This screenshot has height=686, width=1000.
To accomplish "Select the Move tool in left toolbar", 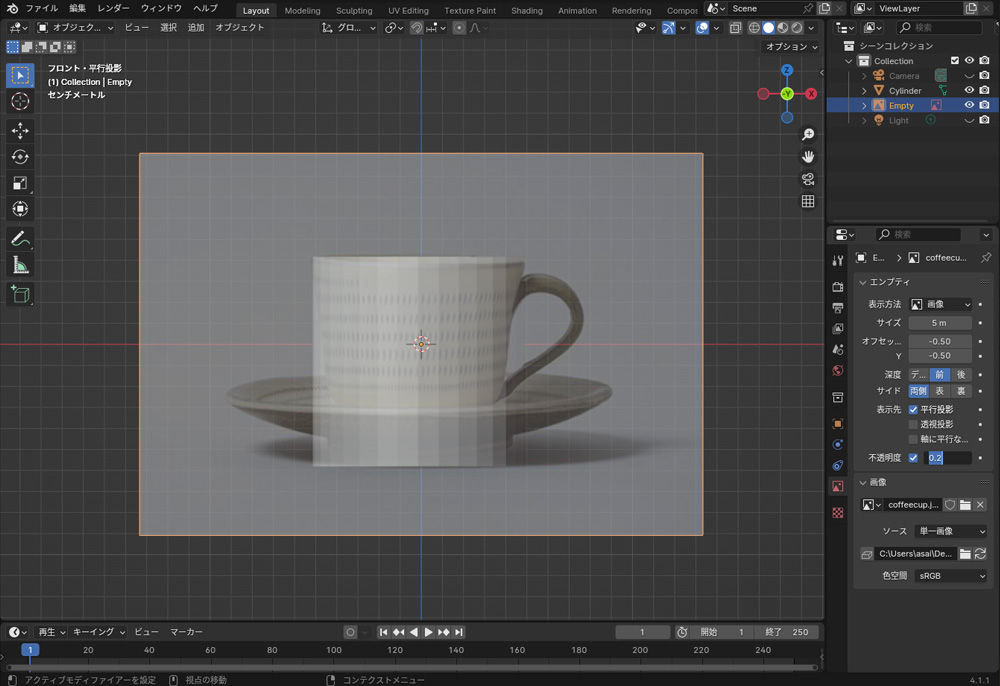I will click(x=20, y=131).
